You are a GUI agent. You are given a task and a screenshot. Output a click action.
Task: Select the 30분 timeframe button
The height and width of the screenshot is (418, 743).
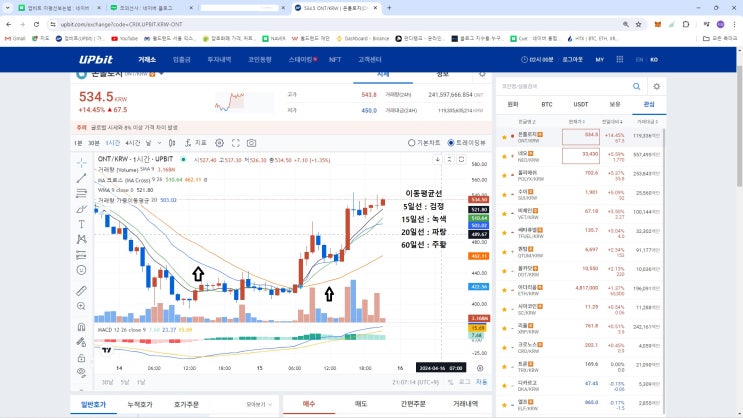pos(94,143)
